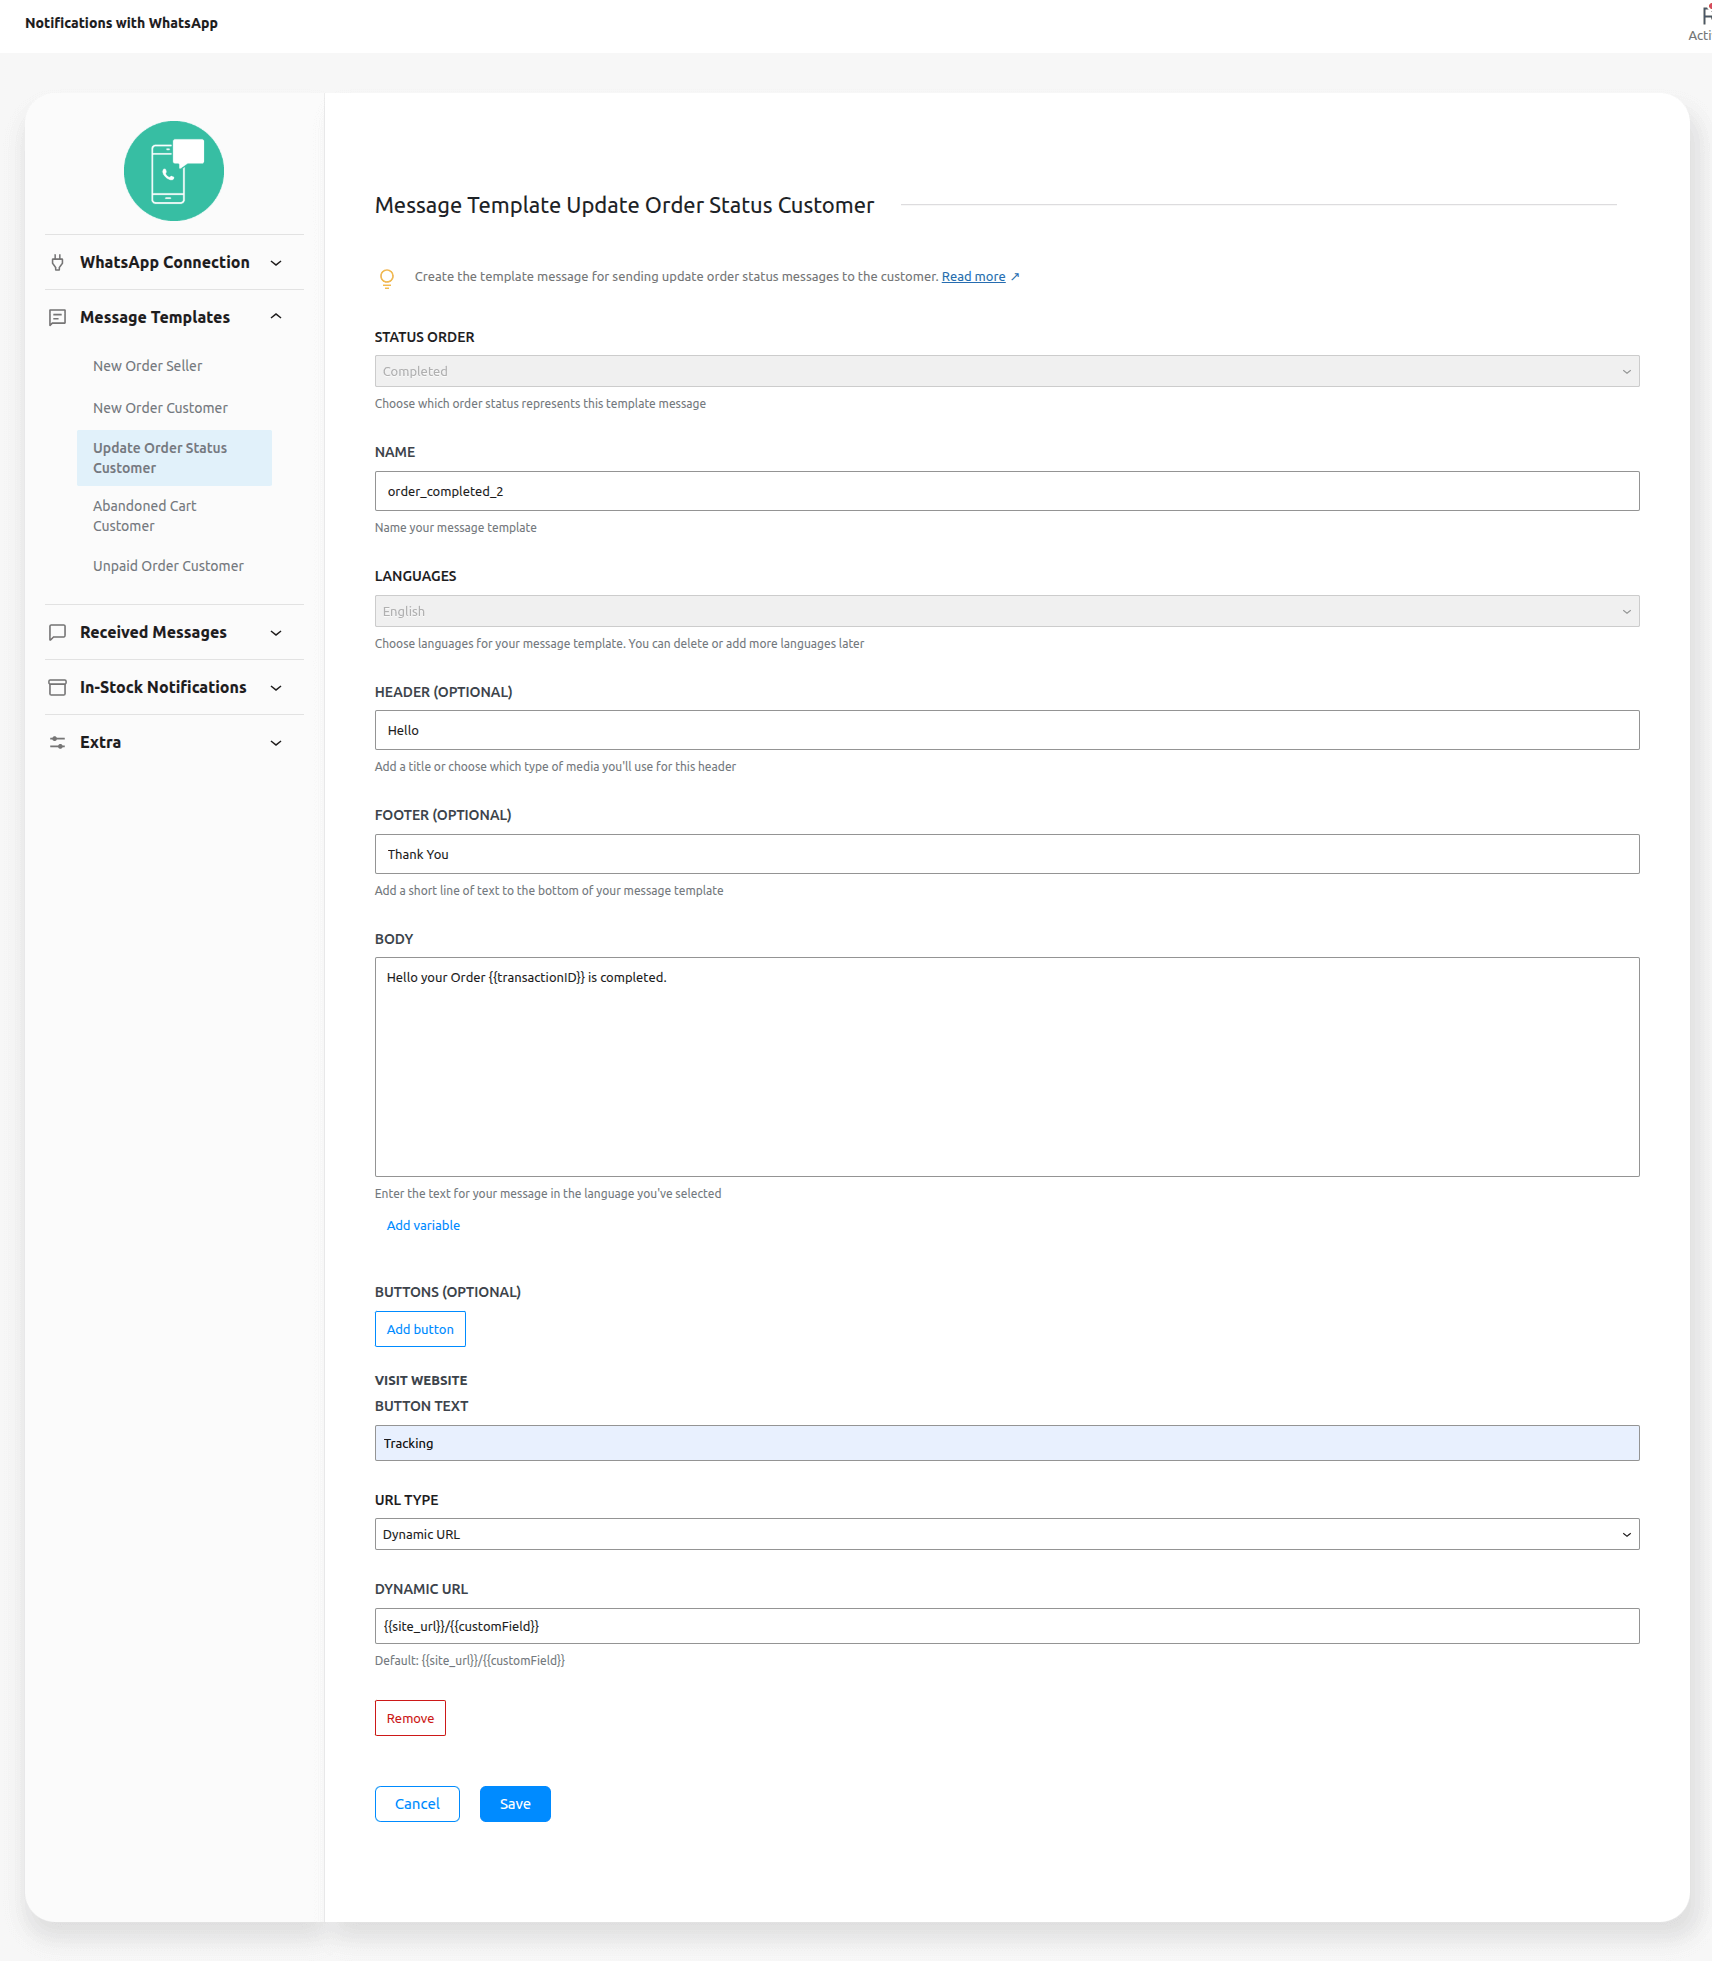The height and width of the screenshot is (1961, 1712).
Task: Click the In-Stock Notifications box icon
Action: point(58,688)
